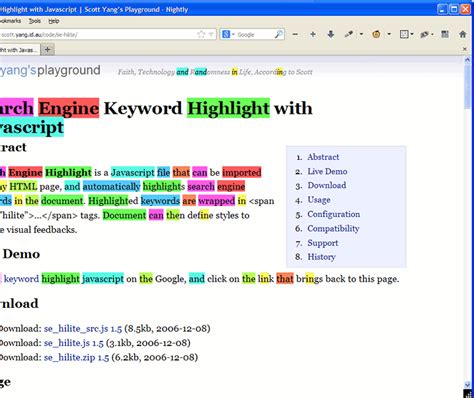The width and height of the screenshot is (474, 398).
Task: Open the Downloads arrow icon
Action: [331, 34]
